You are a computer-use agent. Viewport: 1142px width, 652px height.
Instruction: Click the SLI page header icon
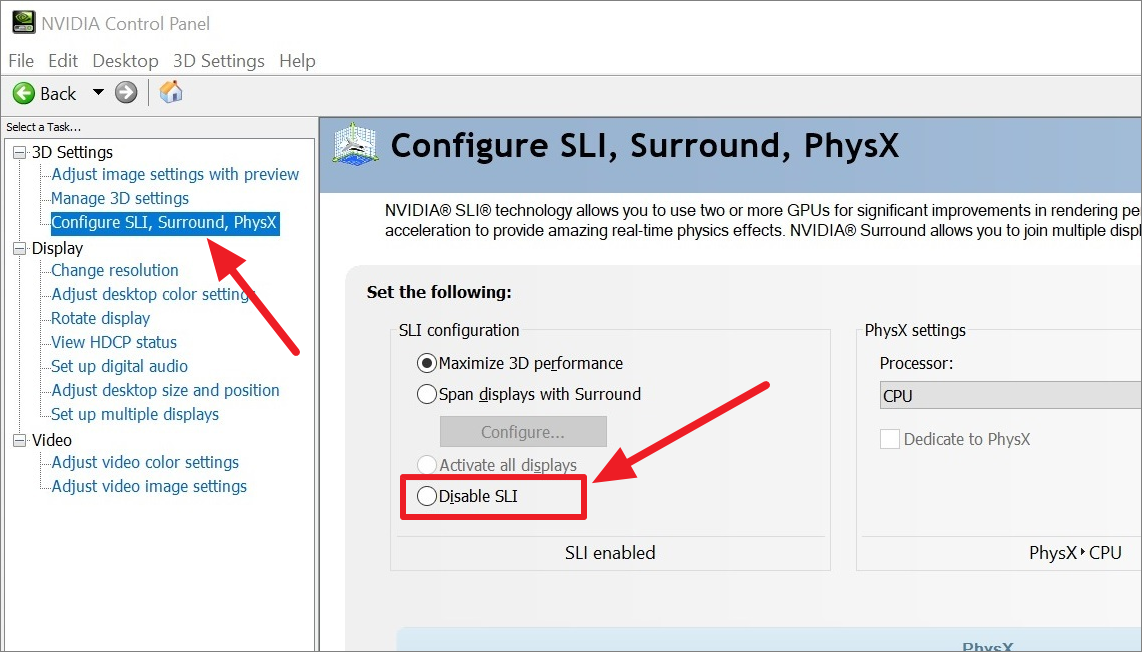pyautogui.click(x=355, y=144)
